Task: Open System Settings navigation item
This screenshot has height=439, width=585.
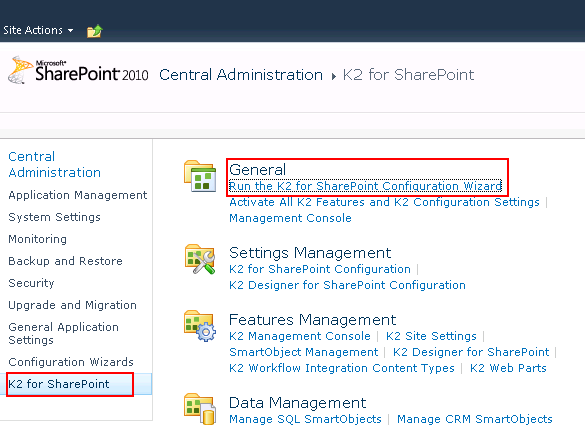Action: click(54, 217)
